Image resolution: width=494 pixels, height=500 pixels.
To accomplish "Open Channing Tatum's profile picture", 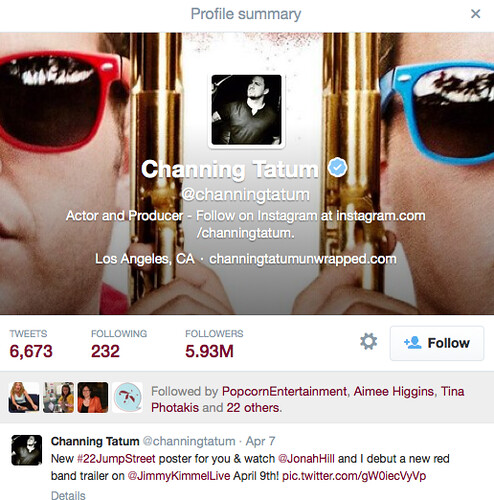I will (246, 110).
